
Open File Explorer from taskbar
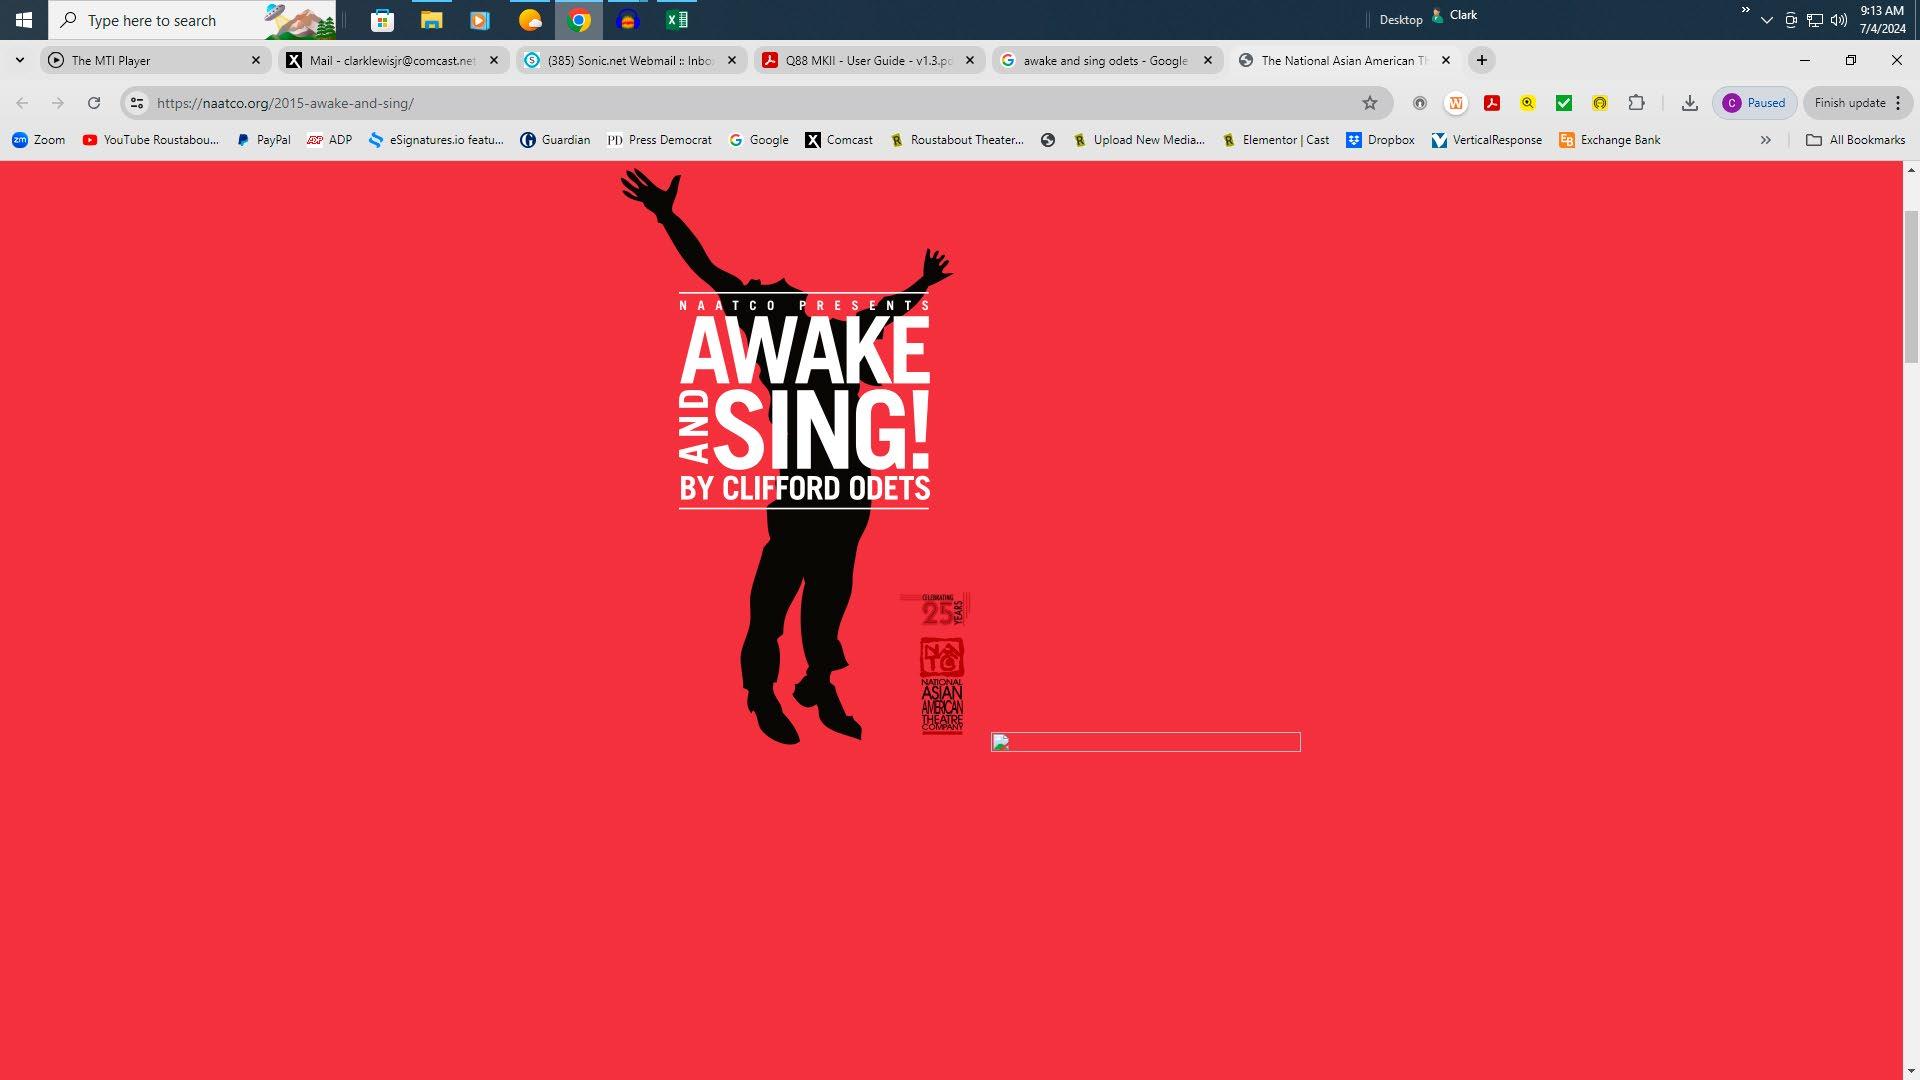431,20
